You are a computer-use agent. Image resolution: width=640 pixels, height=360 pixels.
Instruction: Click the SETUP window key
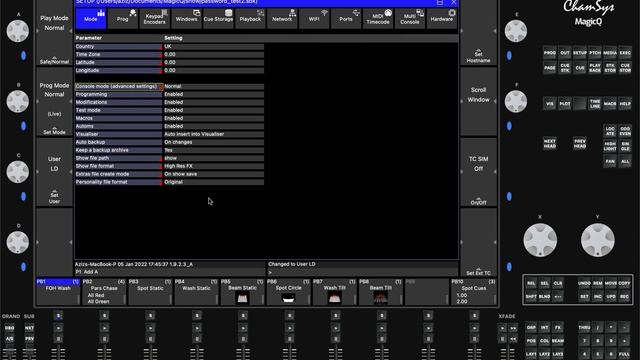coord(580,53)
